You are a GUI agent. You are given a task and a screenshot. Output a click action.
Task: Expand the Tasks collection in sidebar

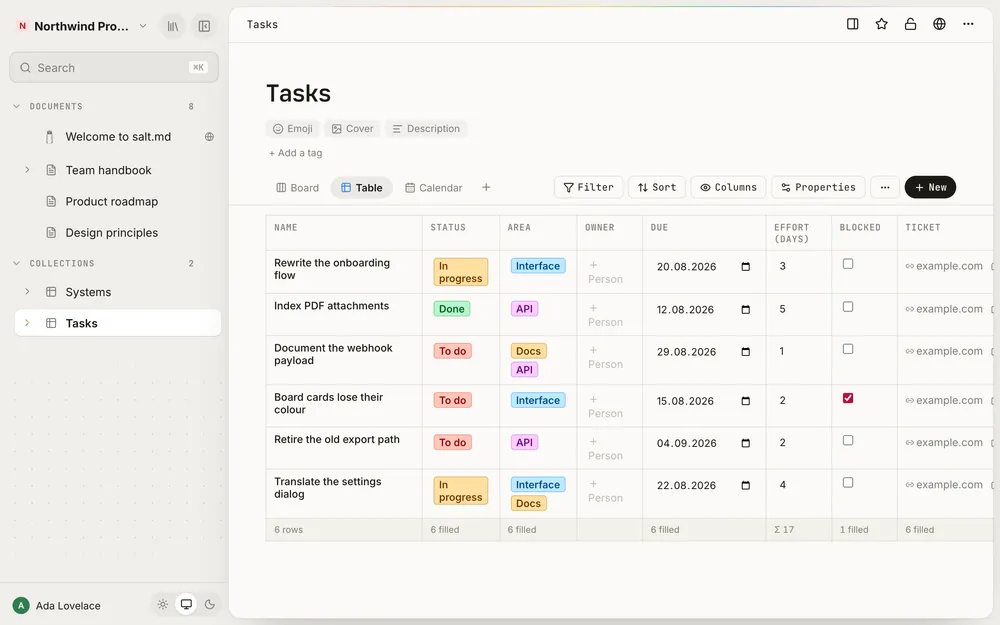27,323
